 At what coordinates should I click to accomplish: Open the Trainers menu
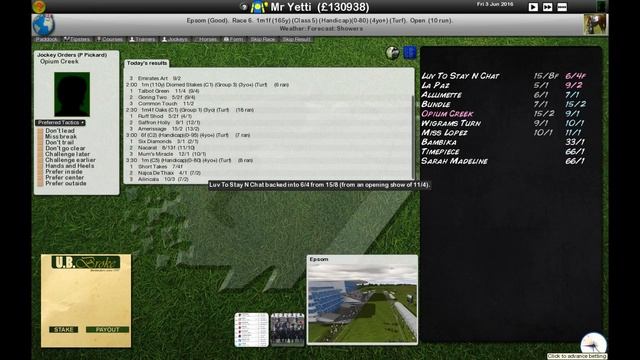pos(142,39)
